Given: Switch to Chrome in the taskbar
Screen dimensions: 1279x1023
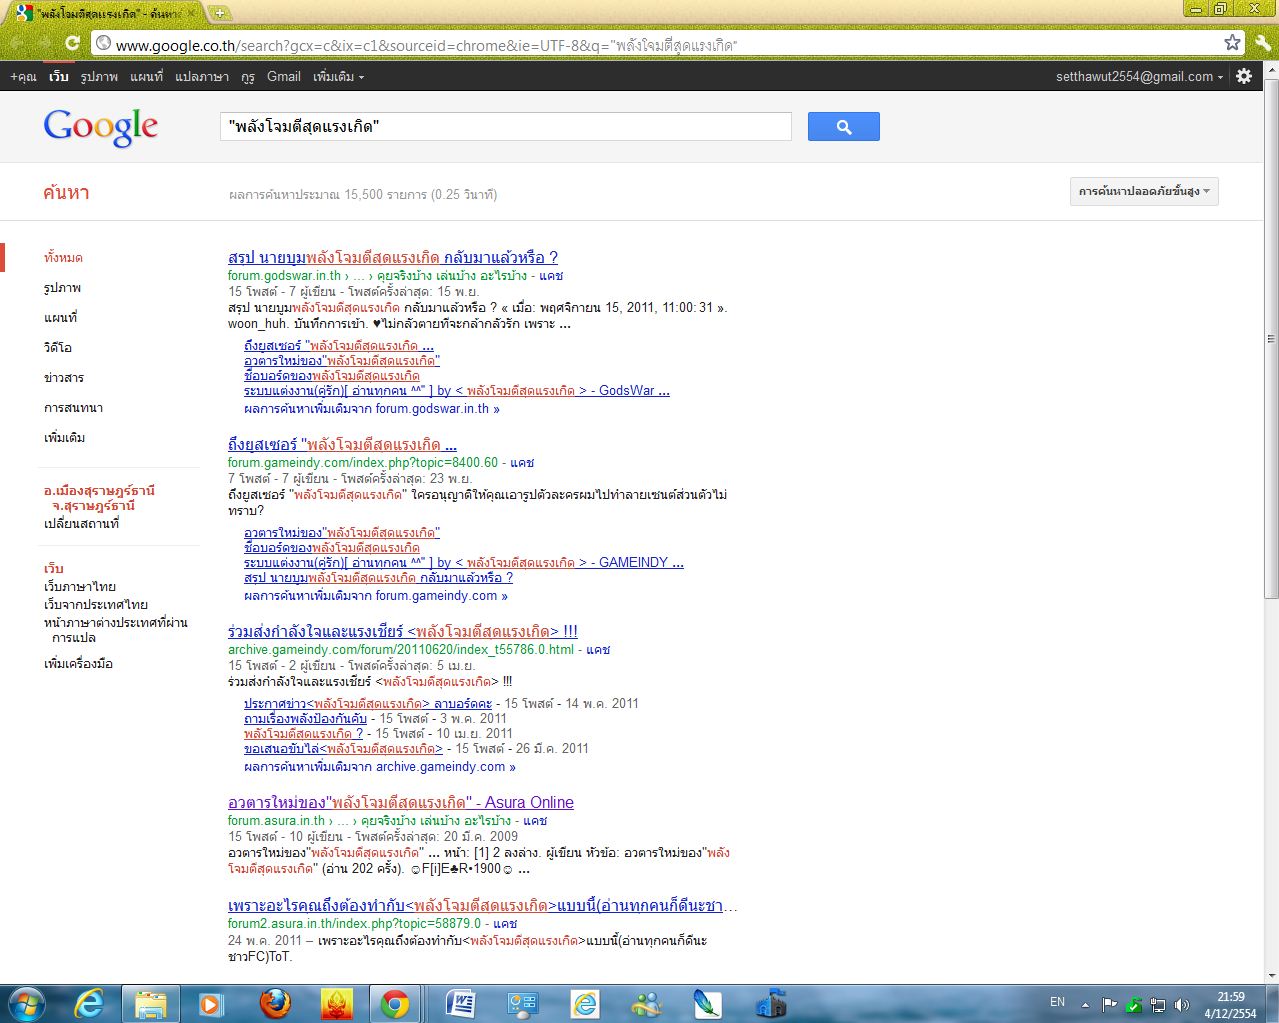Looking at the screenshot, I should pyautogui.click(x=395, y=1004).
